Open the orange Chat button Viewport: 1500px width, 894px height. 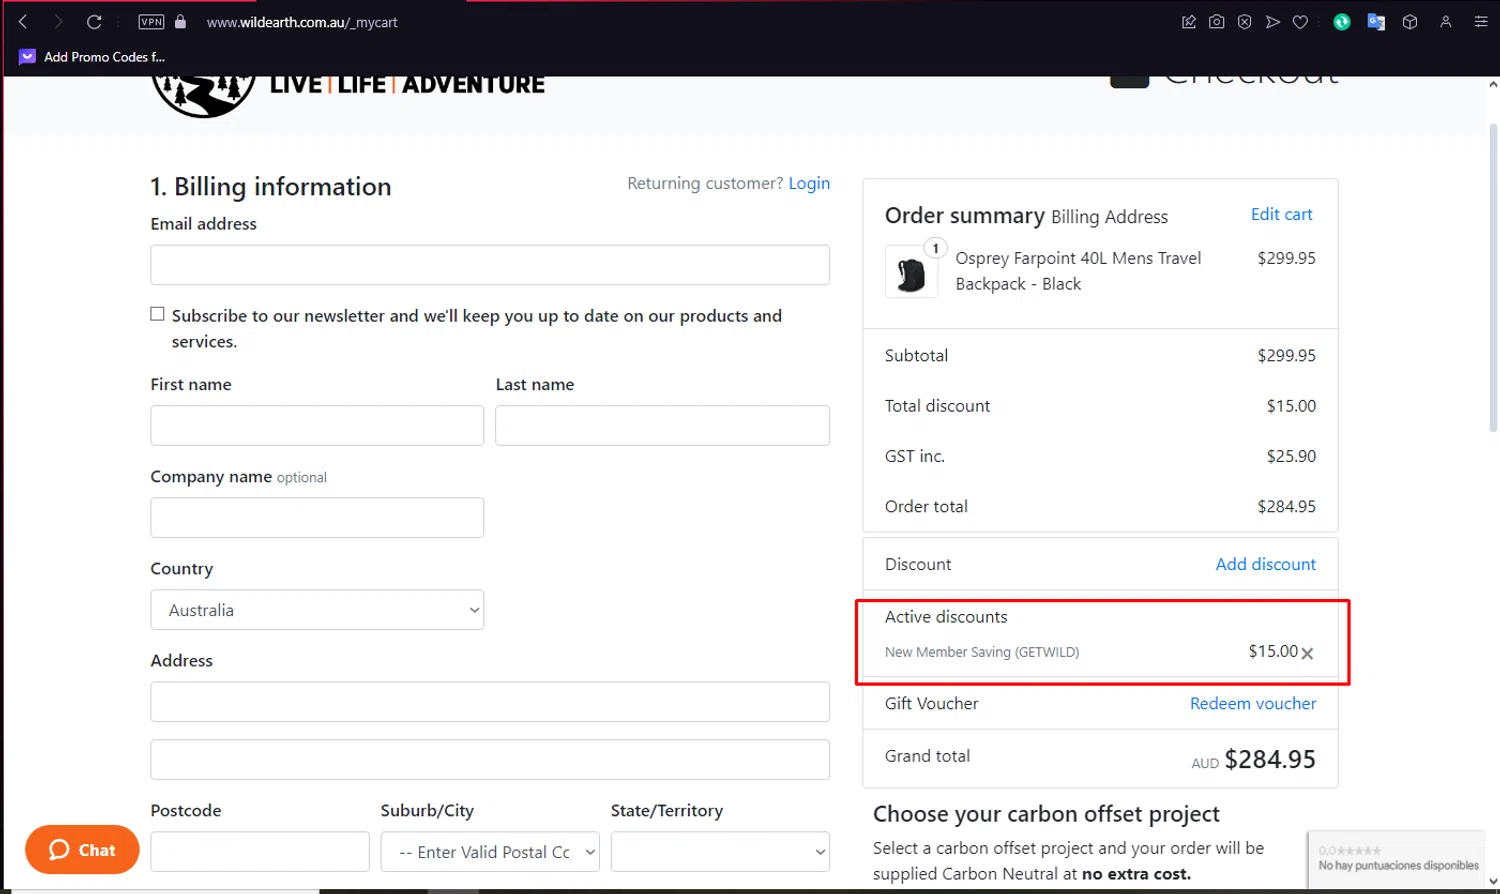coord(82,849)
